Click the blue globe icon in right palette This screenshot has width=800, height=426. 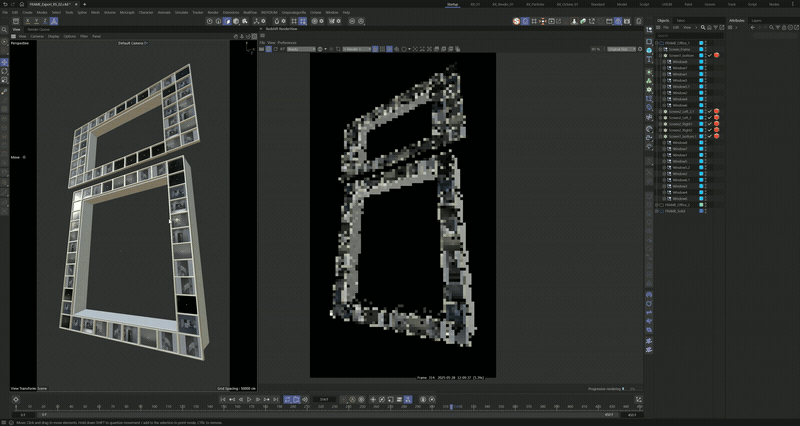pos(649,51)
